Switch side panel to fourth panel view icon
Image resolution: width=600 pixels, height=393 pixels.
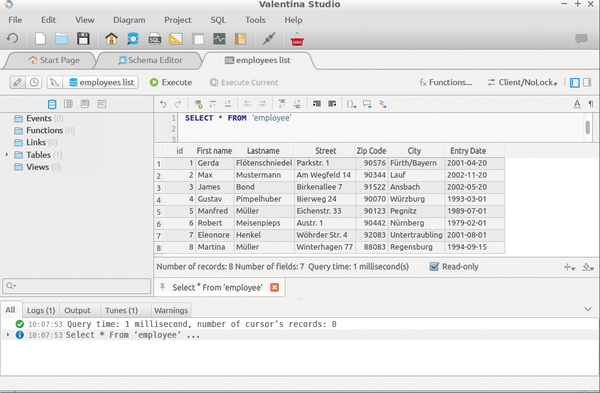pos(101,104)
